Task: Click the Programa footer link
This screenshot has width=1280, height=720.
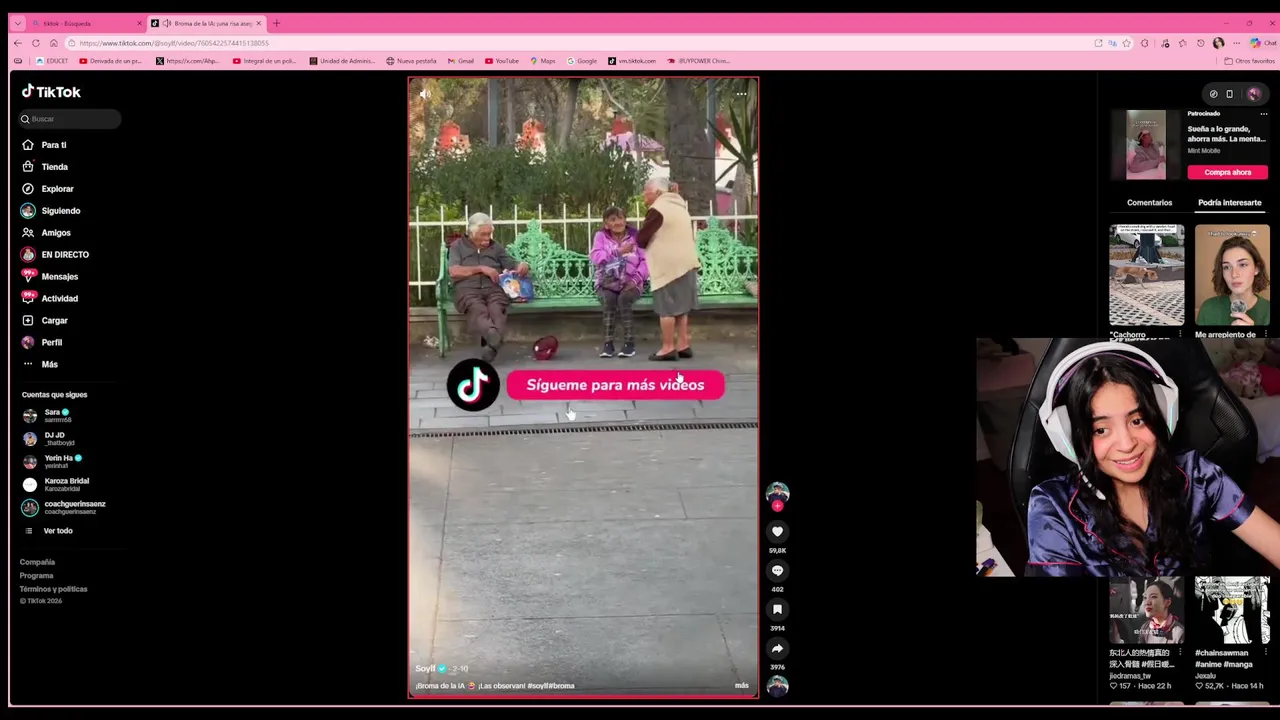Action: coord(36,576)
